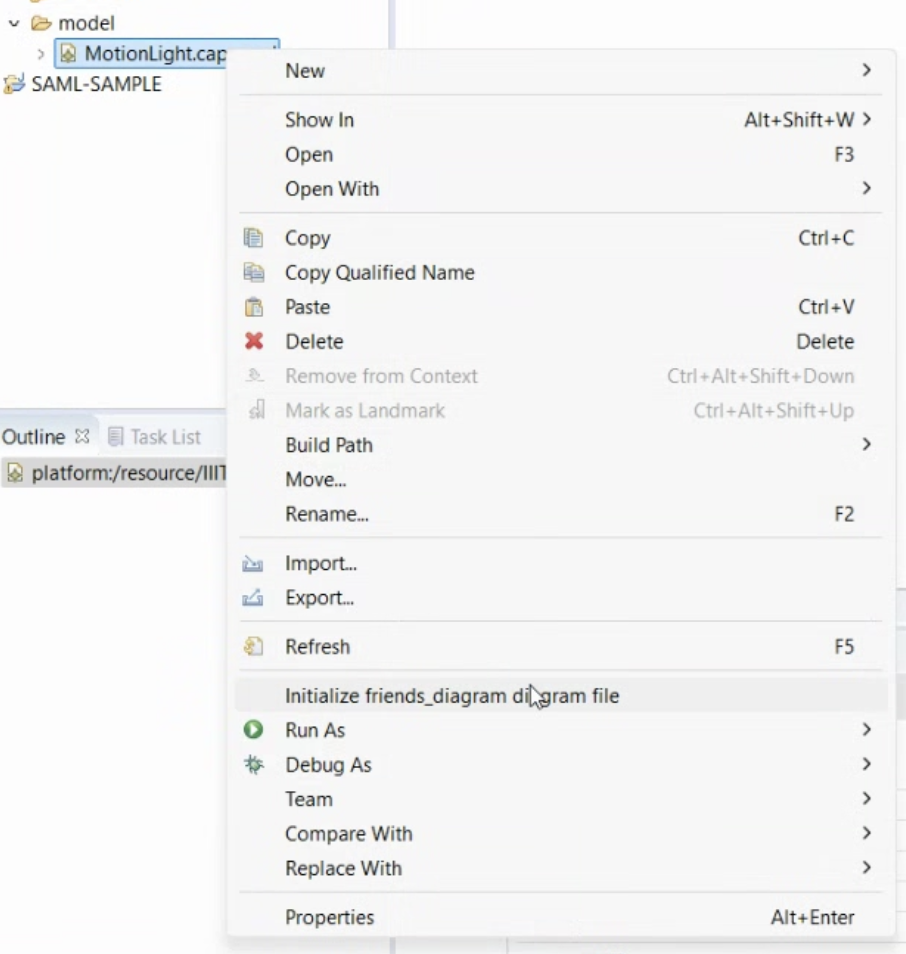Click the Copy icon in context menu
This screenshot has width=906, height=954.
click(x=254, y=238)
